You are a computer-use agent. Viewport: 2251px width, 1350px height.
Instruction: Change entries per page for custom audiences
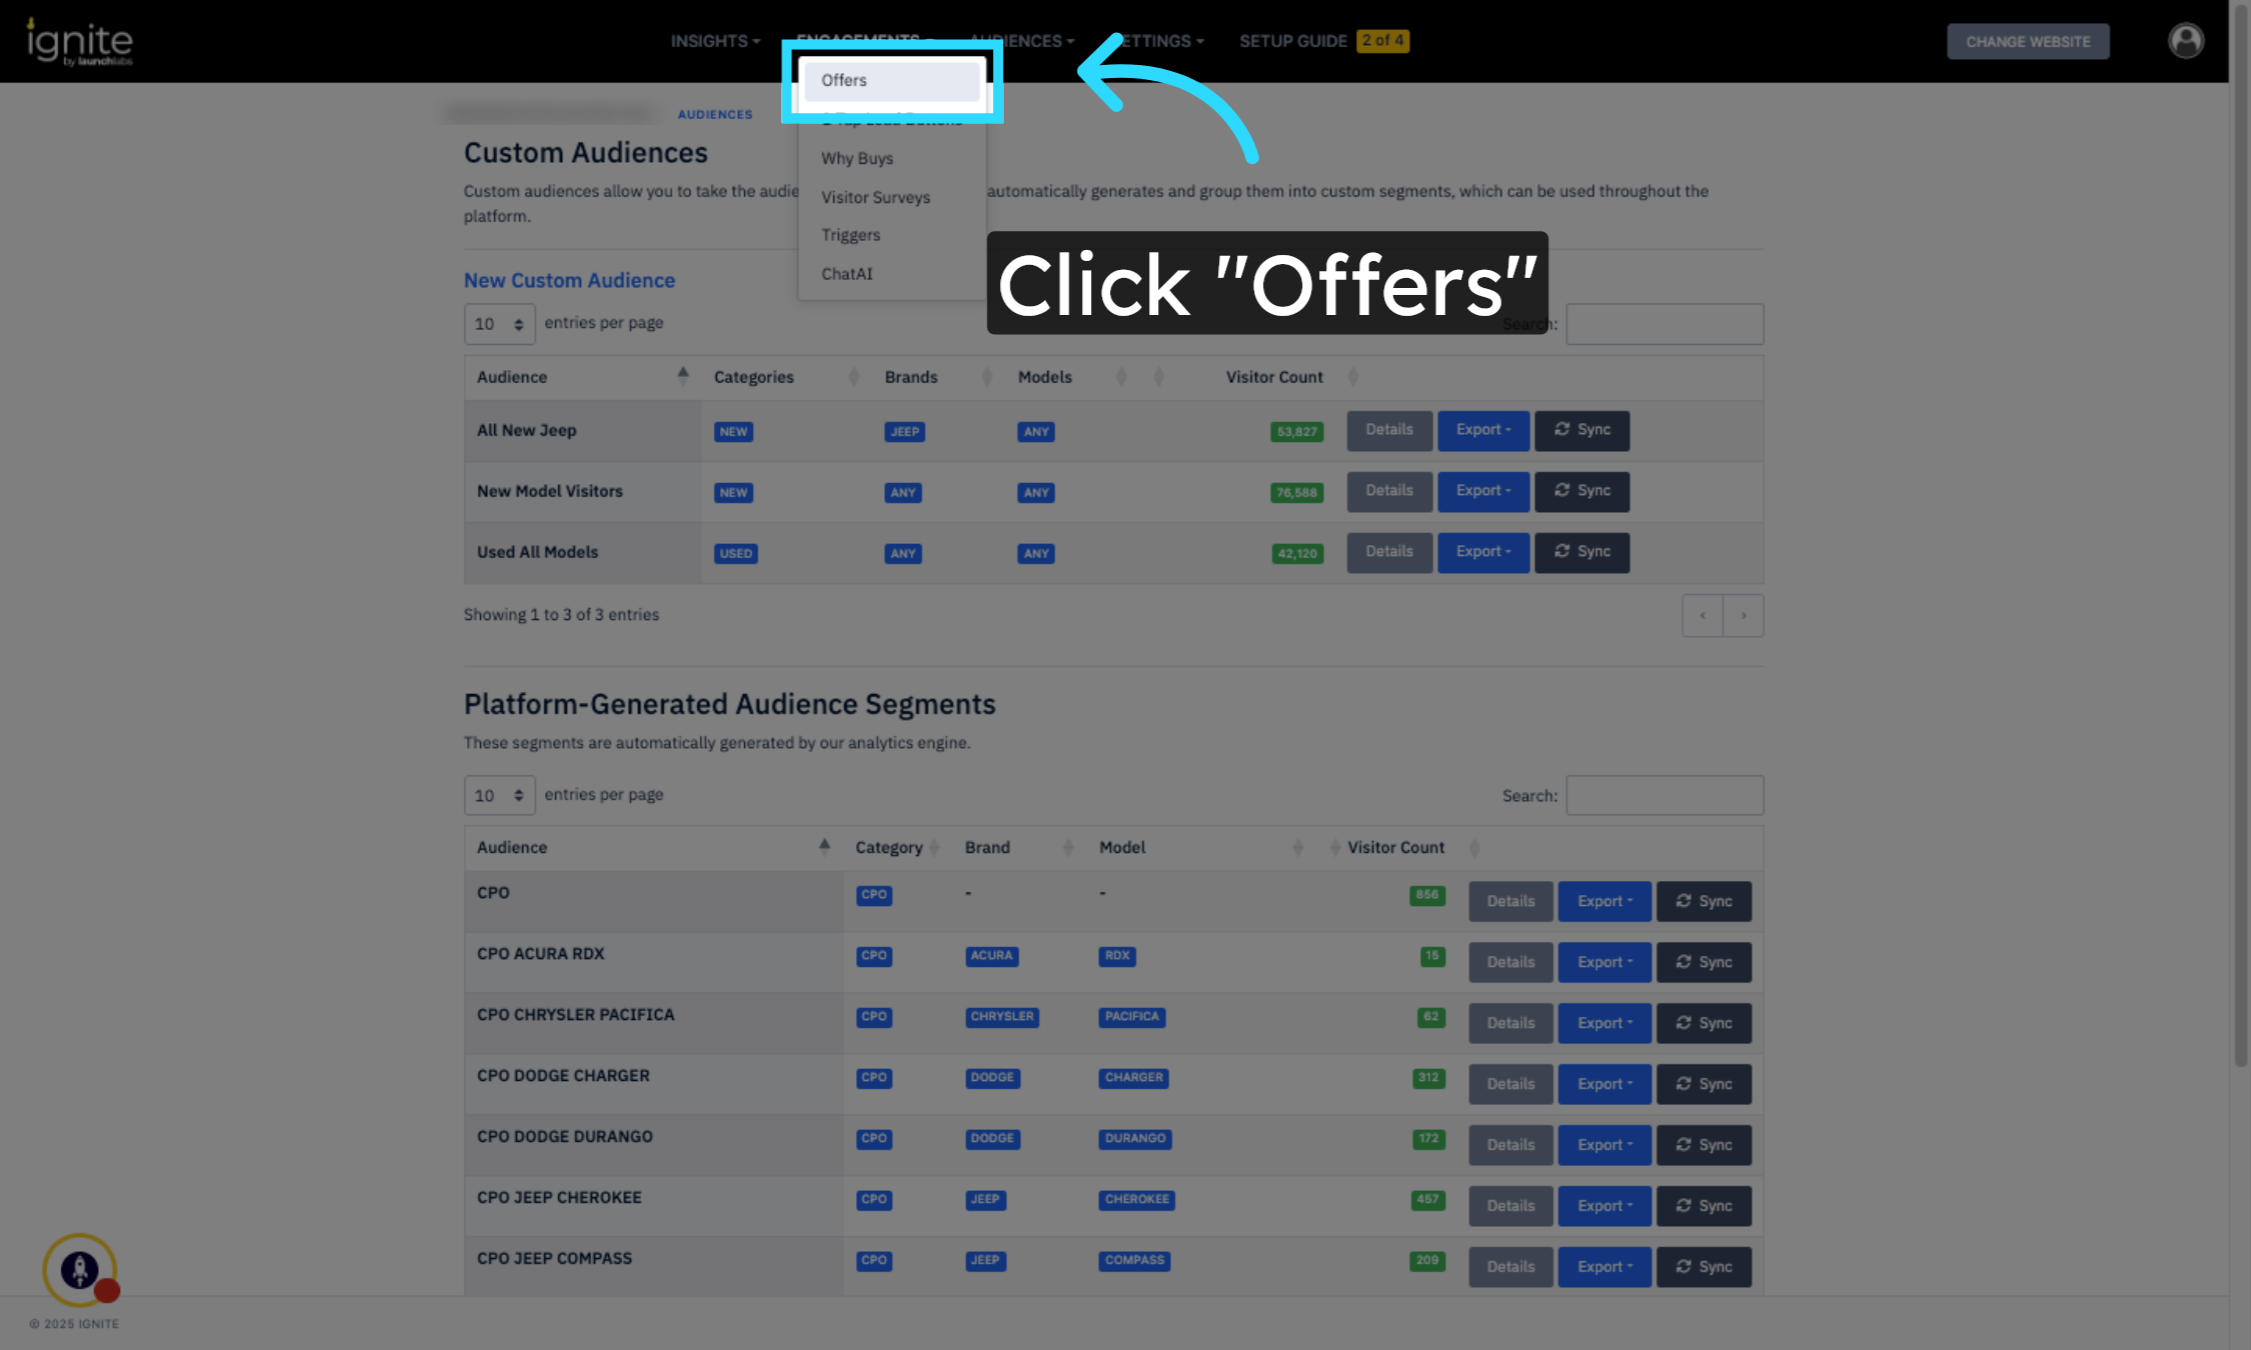tap(499, 324)
